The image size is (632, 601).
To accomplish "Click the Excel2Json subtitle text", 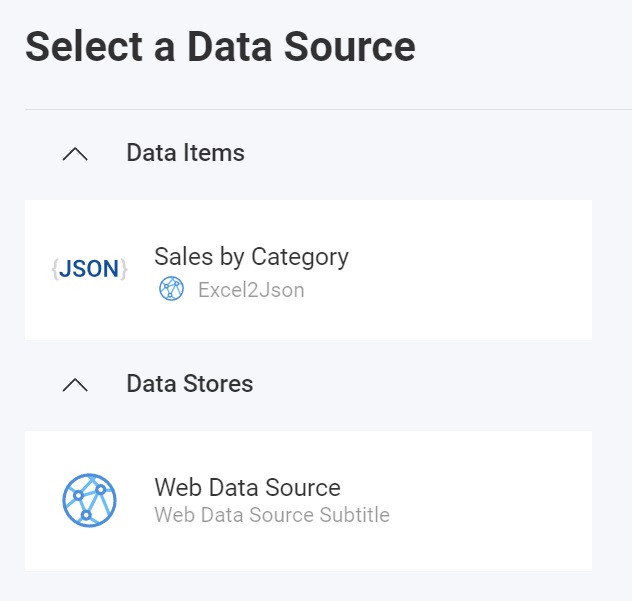I will tap(251, 291).
